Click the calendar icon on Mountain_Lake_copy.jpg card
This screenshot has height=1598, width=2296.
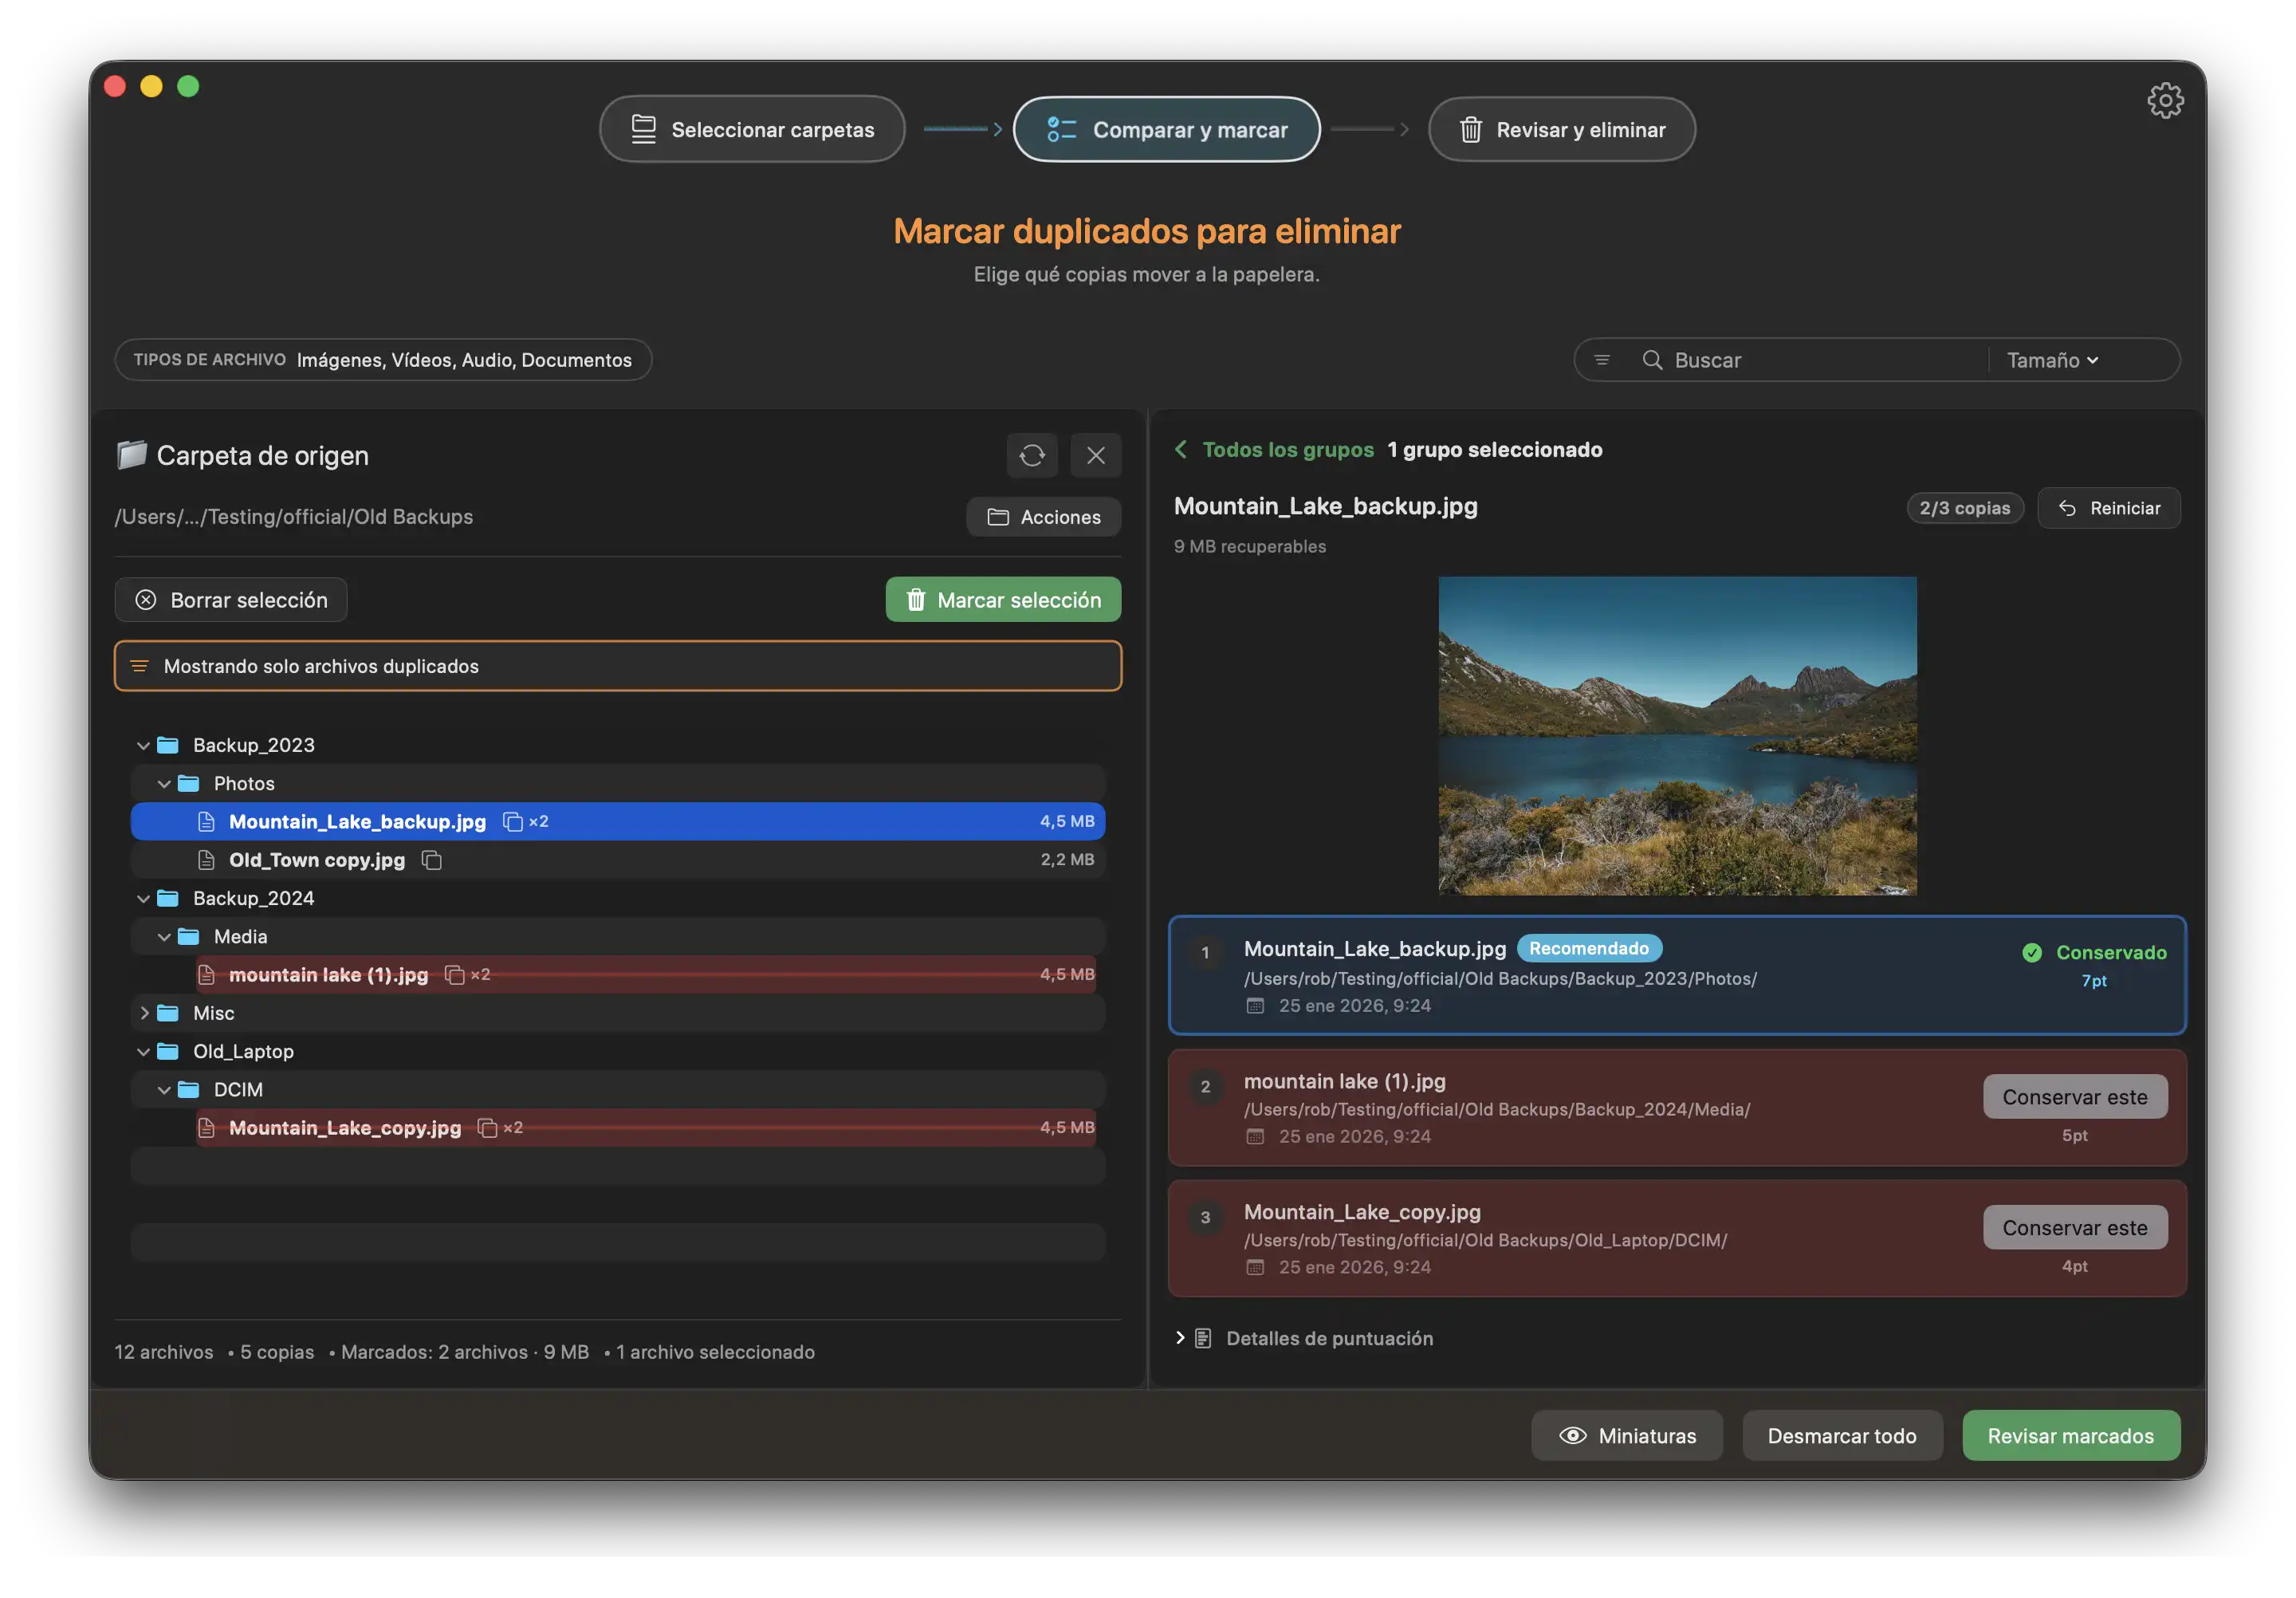coord(1255,1268)
